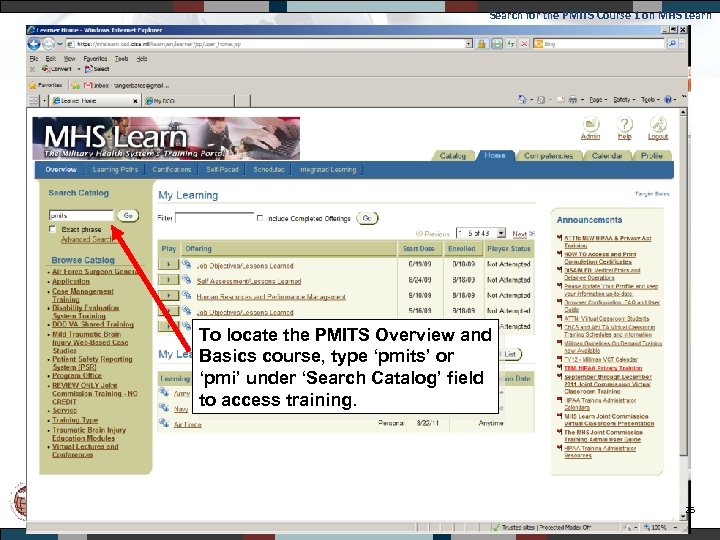Open the Self-Paced subtab
The image size is (720, 540).
tap(222, 169)
